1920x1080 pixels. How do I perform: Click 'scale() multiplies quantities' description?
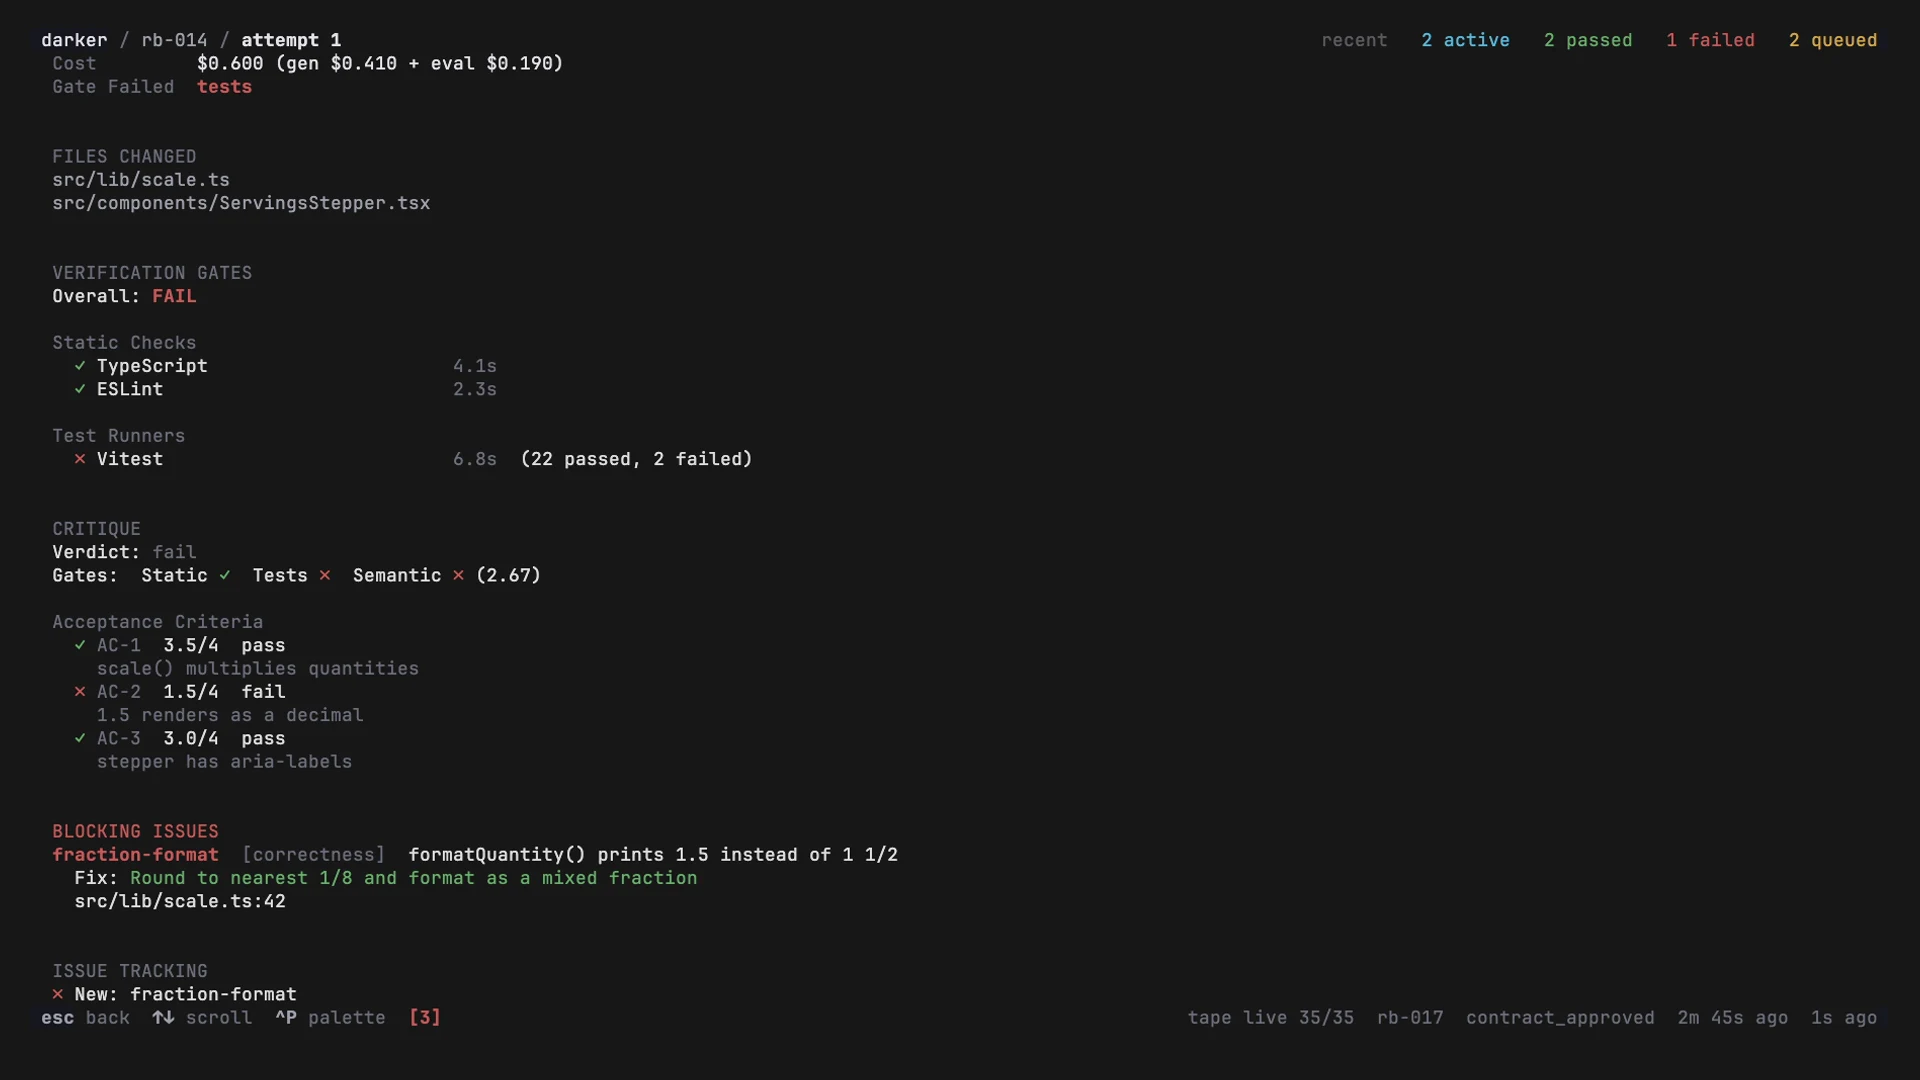[258, 668]
